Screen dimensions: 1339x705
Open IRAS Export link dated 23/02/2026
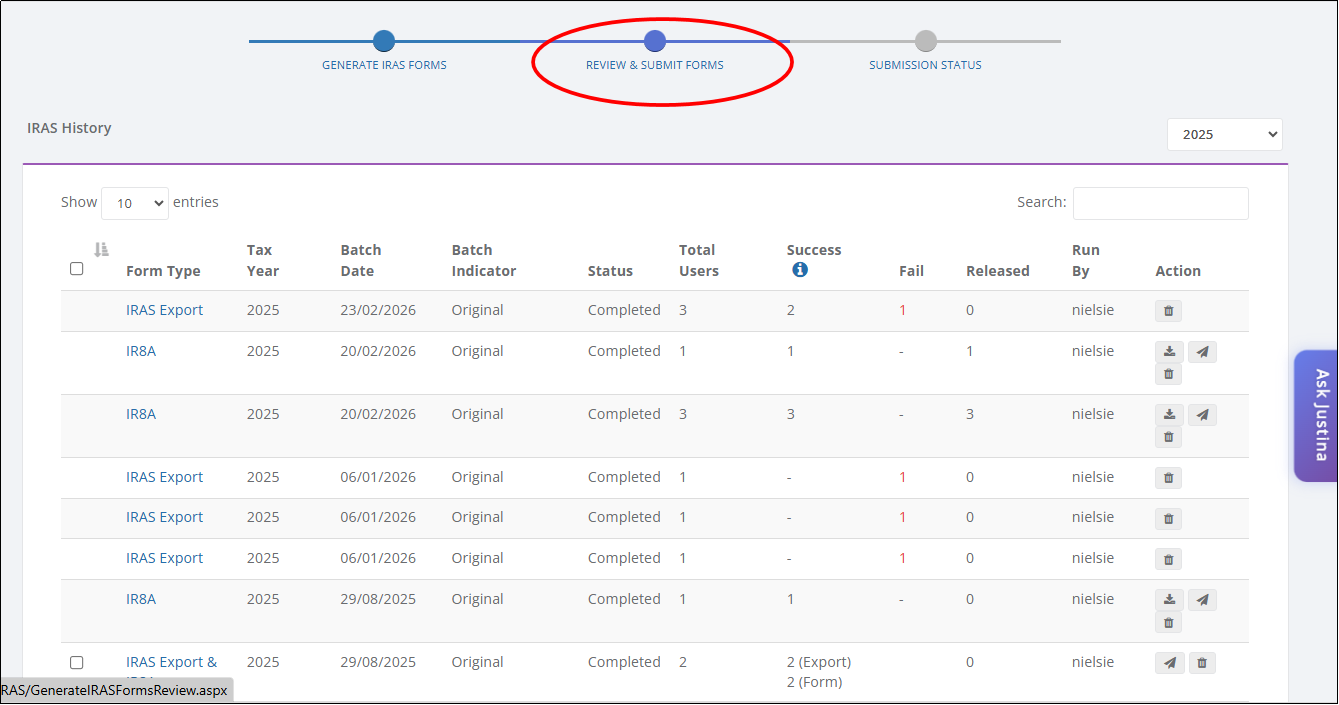164,310
